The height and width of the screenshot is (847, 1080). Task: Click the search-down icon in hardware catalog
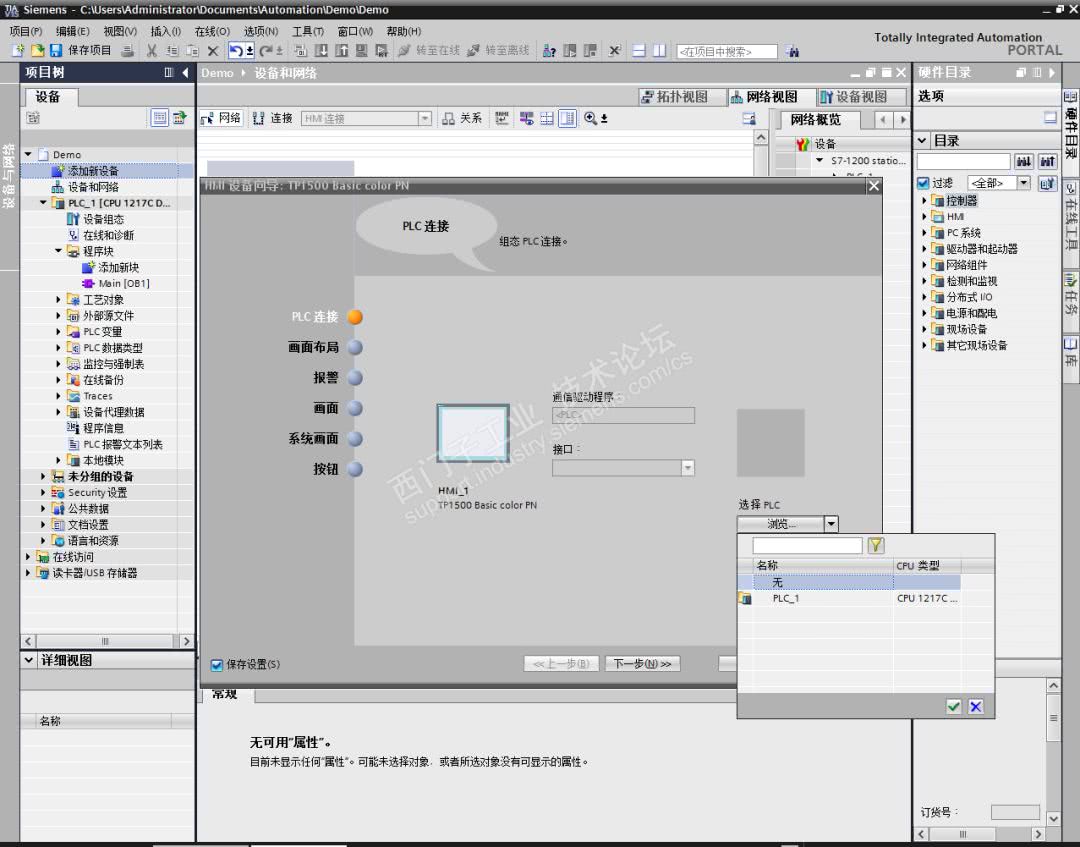pos(1024,161)
